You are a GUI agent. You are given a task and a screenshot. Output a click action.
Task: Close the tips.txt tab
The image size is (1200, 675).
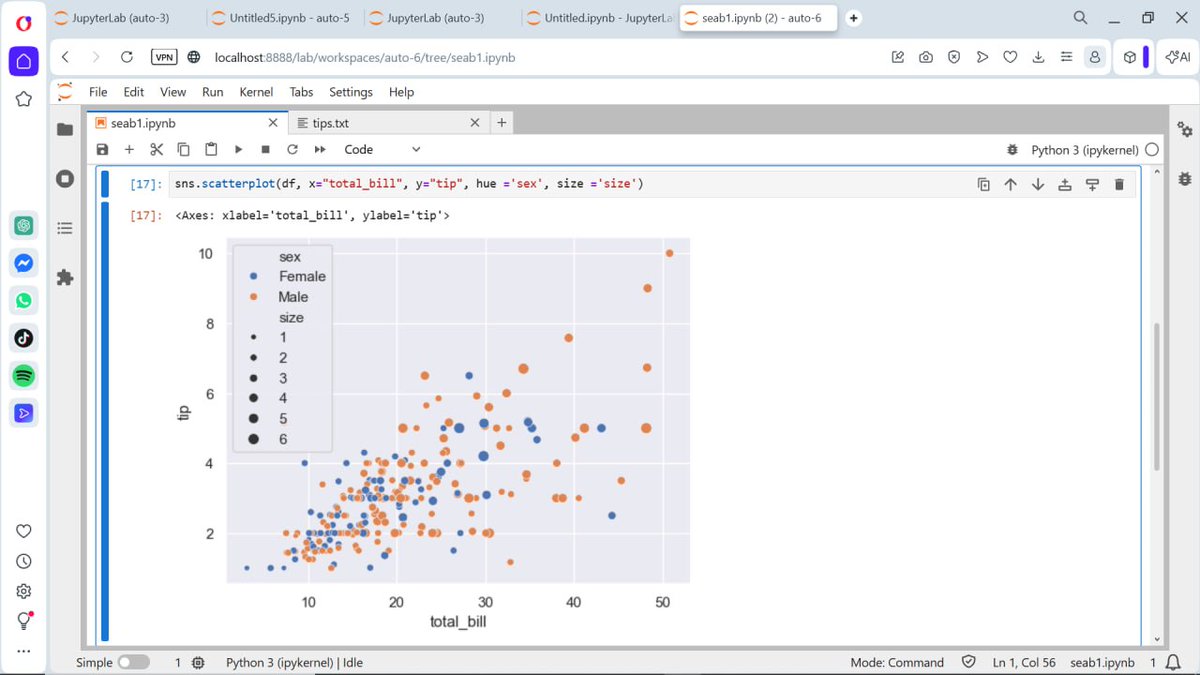click(475, 123)
